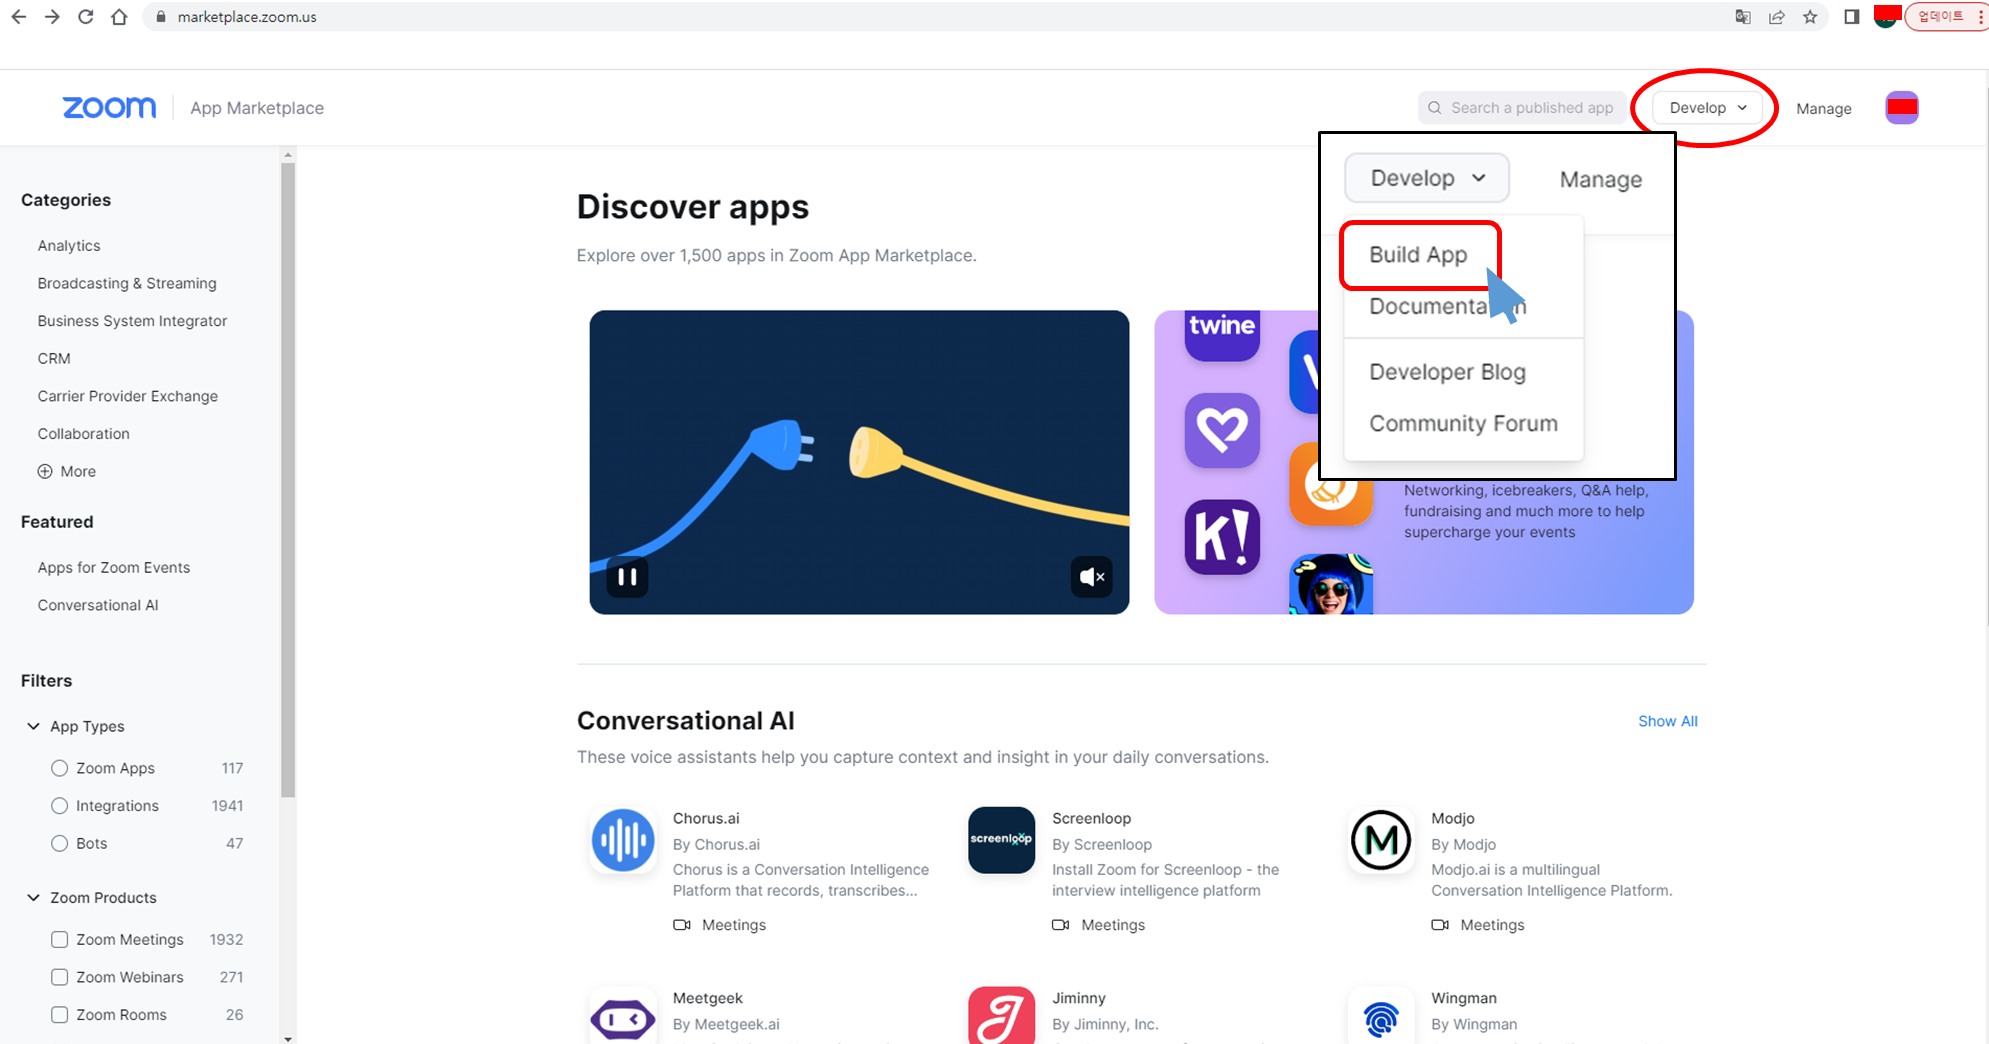Click the browser update button
This screenshot has height=1044, width=1989.
[1940, 17]
